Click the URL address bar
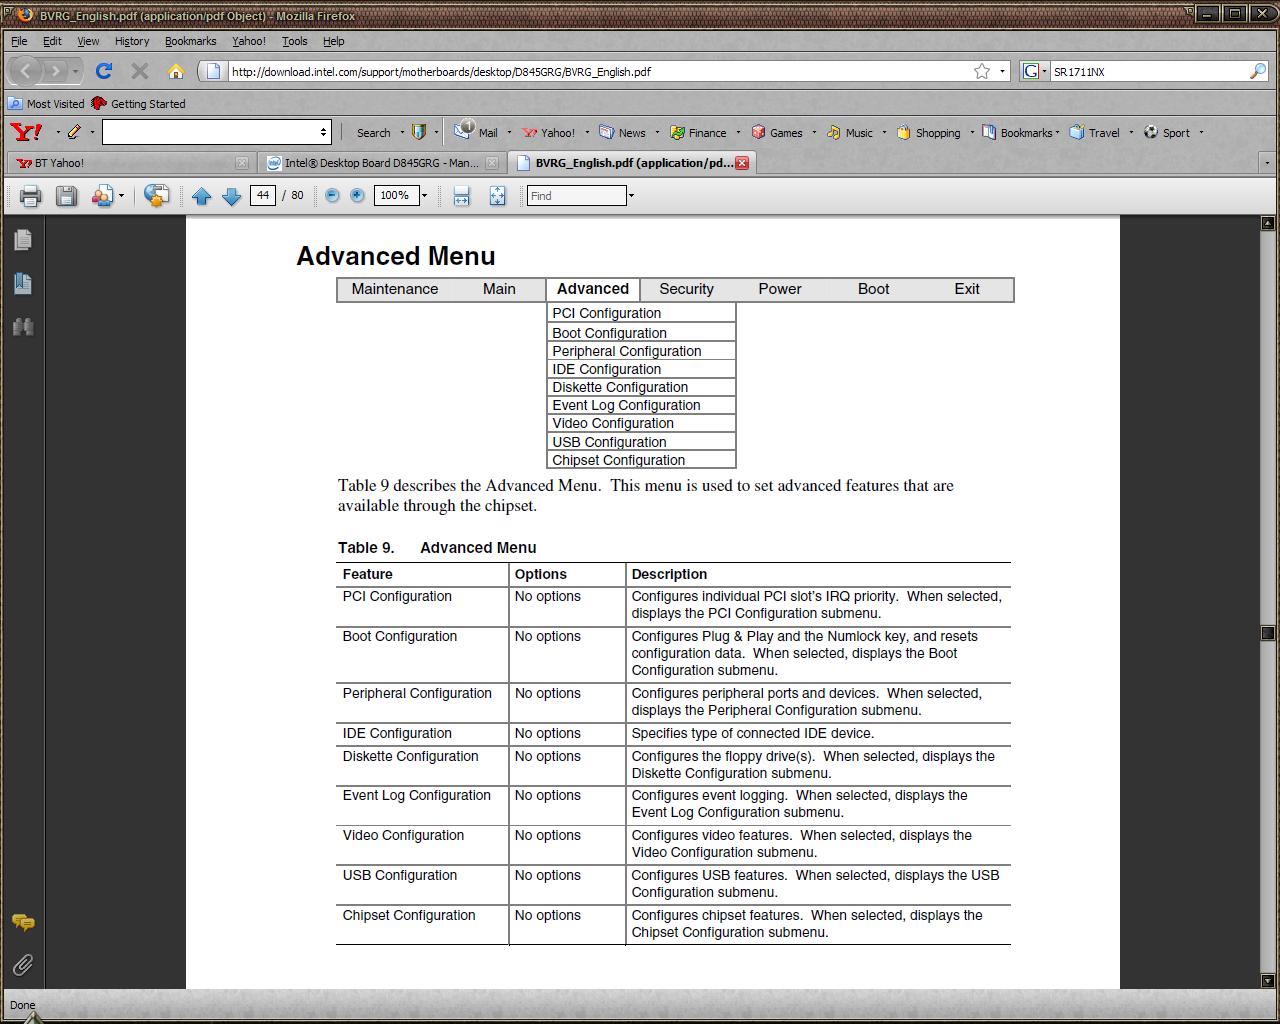 tap(600, 71)
